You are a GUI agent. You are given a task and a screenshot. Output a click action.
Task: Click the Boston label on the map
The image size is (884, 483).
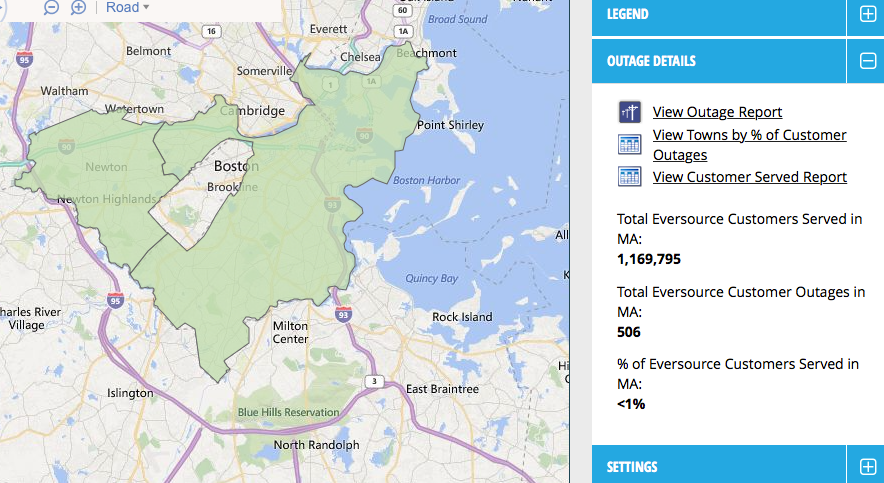pos(236,166)
